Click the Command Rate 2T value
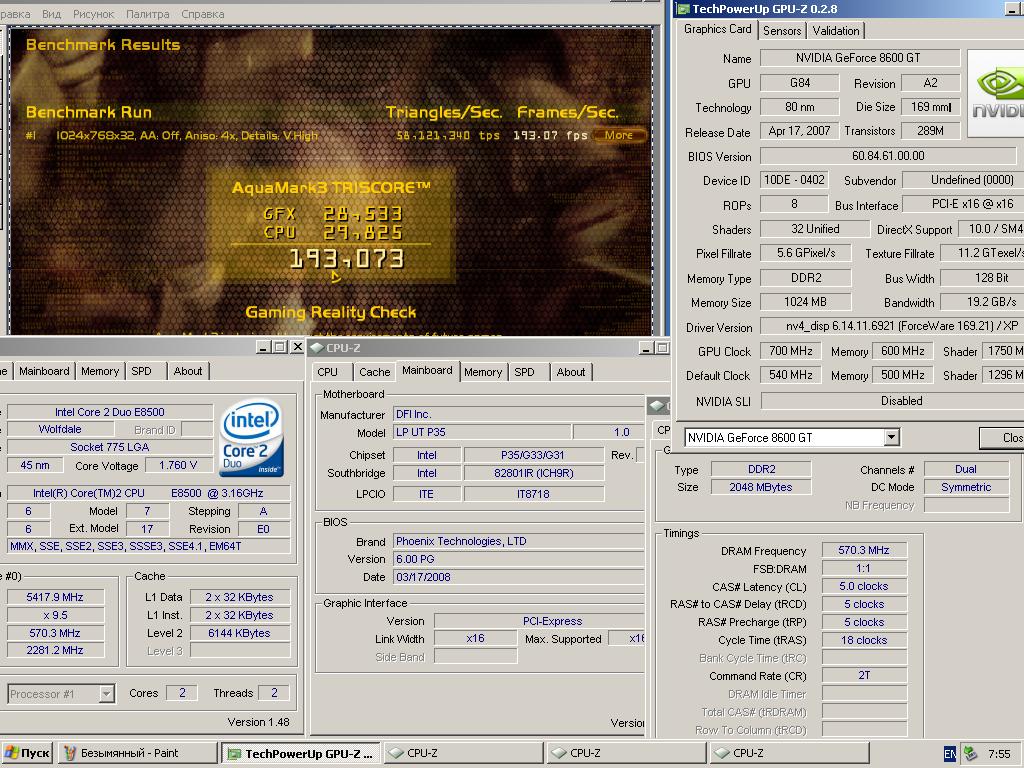Screen dimensions: 1024x768 (x=863, y=675)
